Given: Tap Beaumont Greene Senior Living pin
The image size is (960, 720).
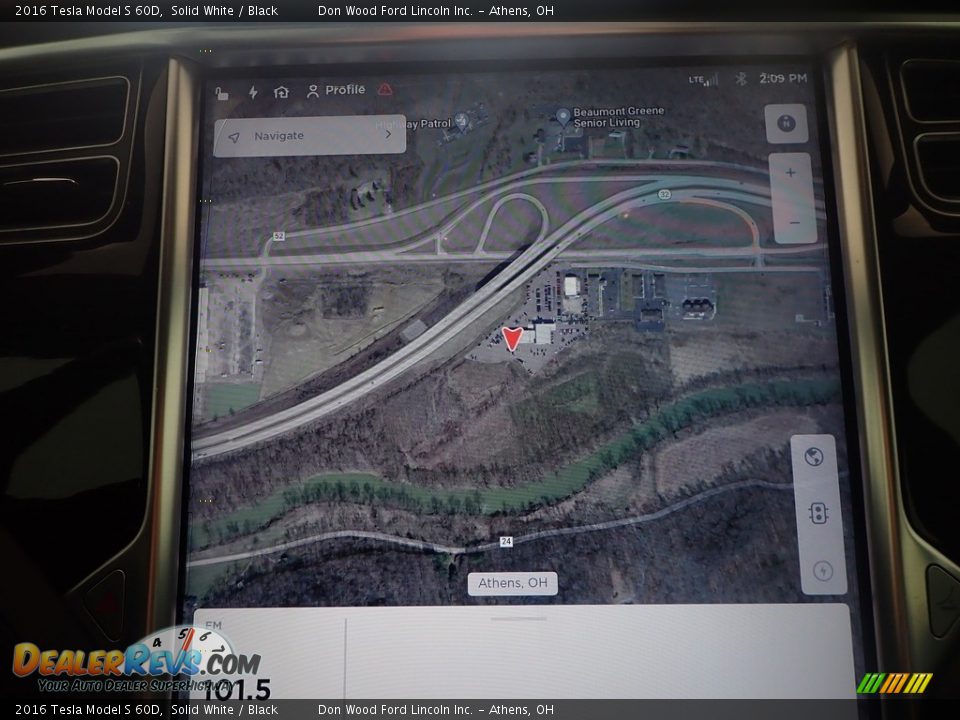Looking at the screenshot, I should [x=563, y=117].
